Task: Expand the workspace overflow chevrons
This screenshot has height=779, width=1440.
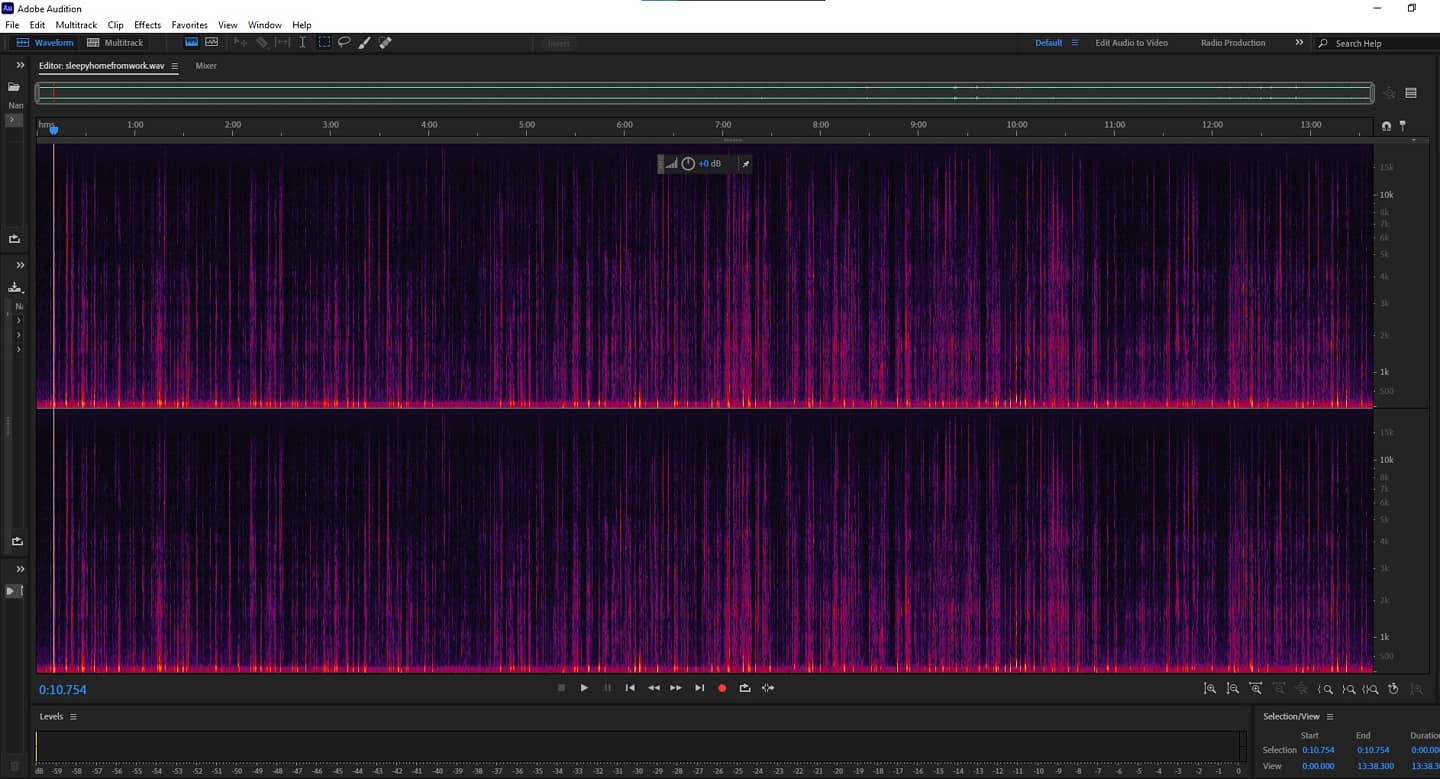Action: click(x=1299, y=43)
